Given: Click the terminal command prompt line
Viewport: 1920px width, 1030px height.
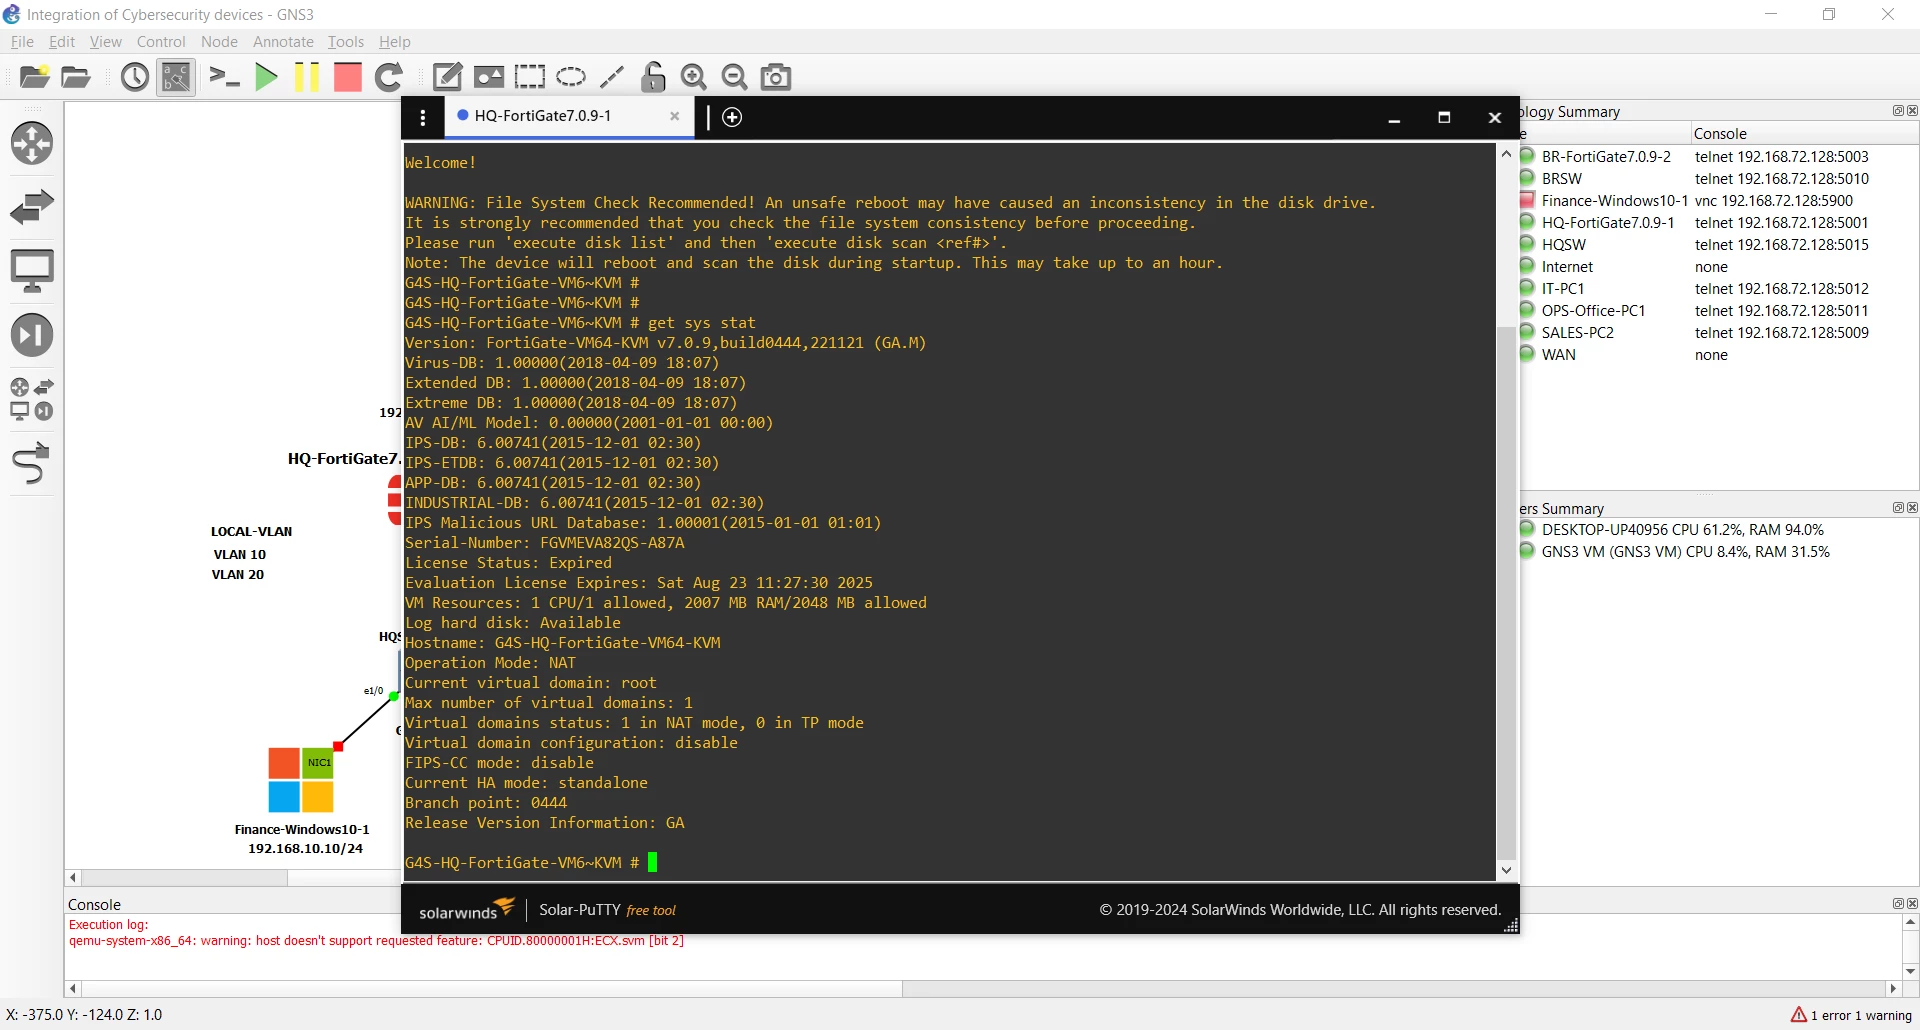Looking at the screenshot, I should pyautogui.click(x=531, y=863).
